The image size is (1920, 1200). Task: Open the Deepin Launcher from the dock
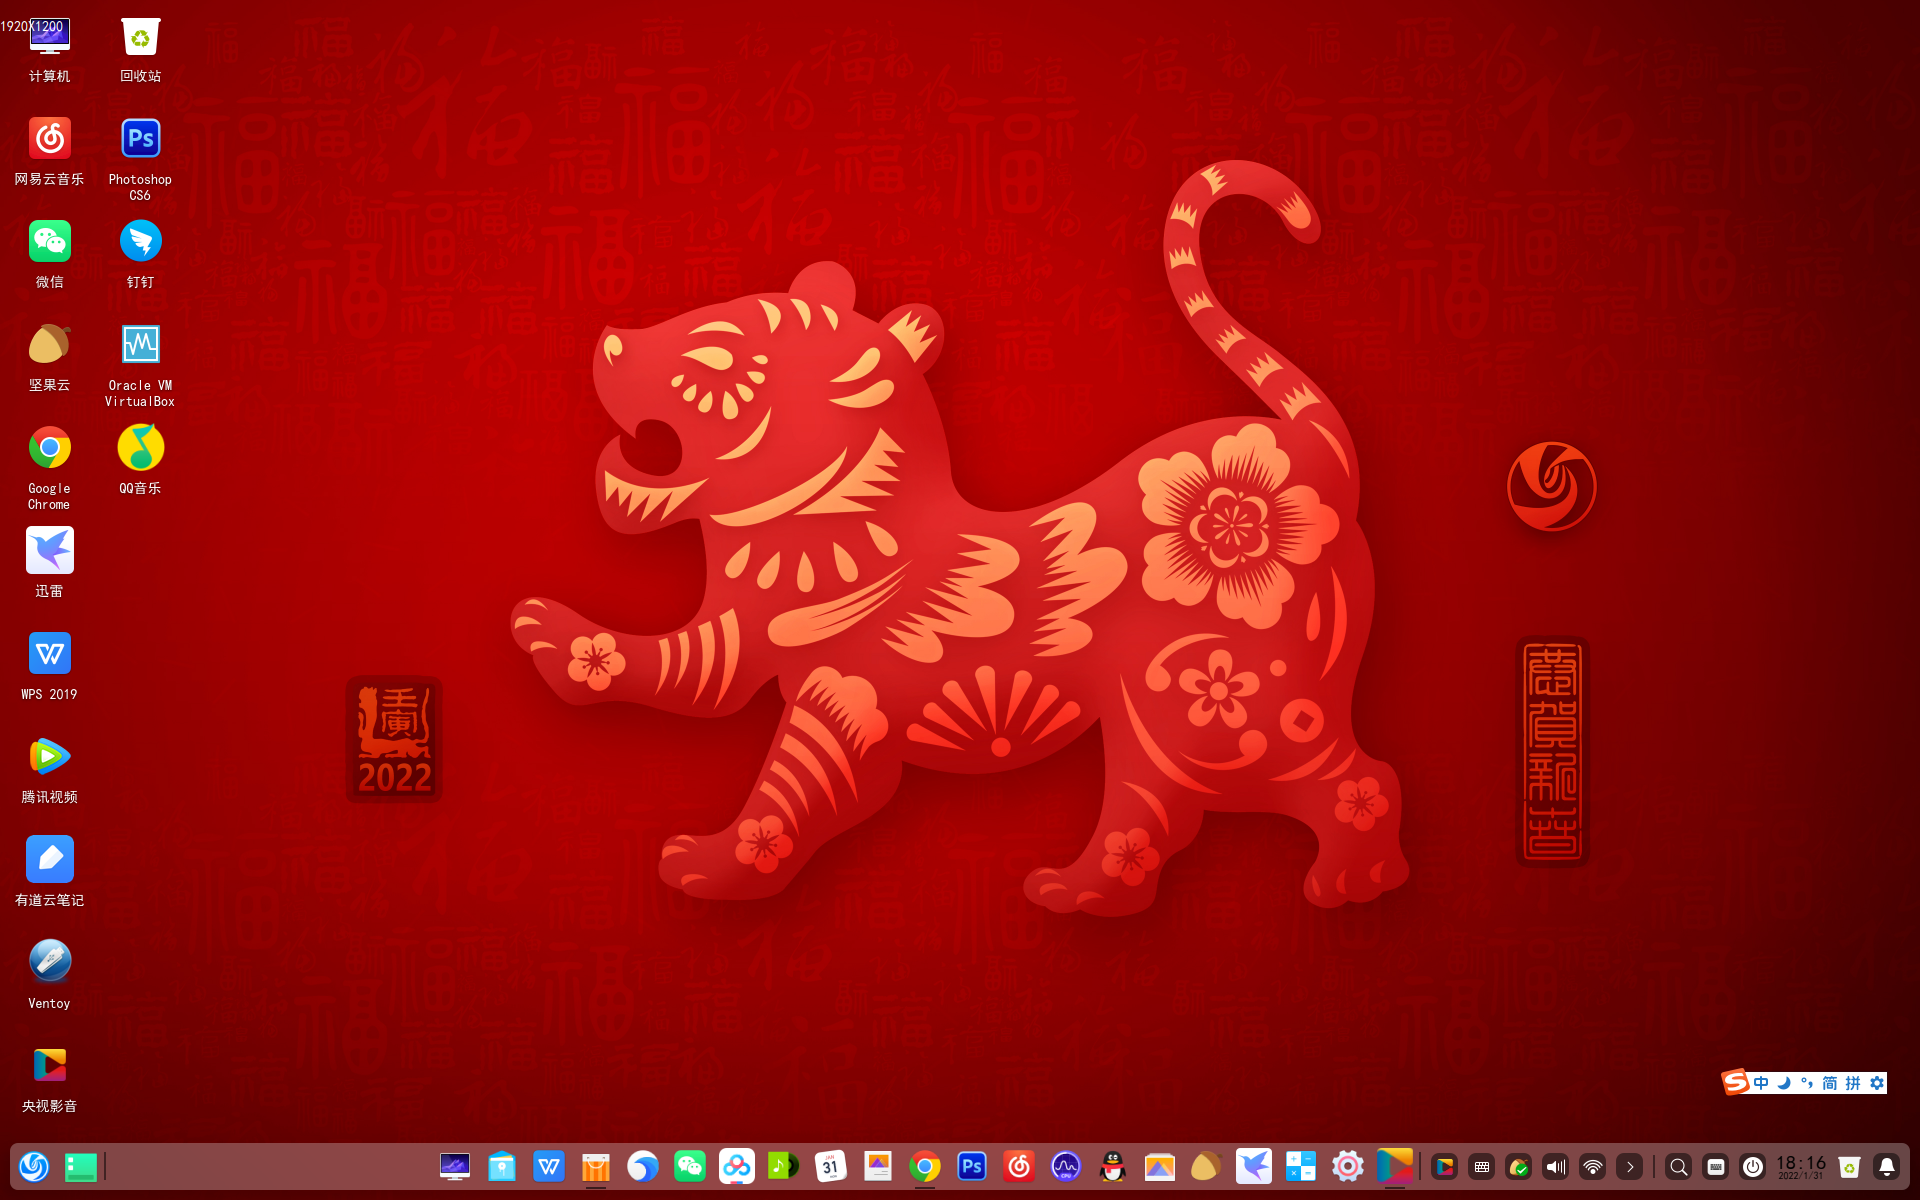coord(33,1166)
